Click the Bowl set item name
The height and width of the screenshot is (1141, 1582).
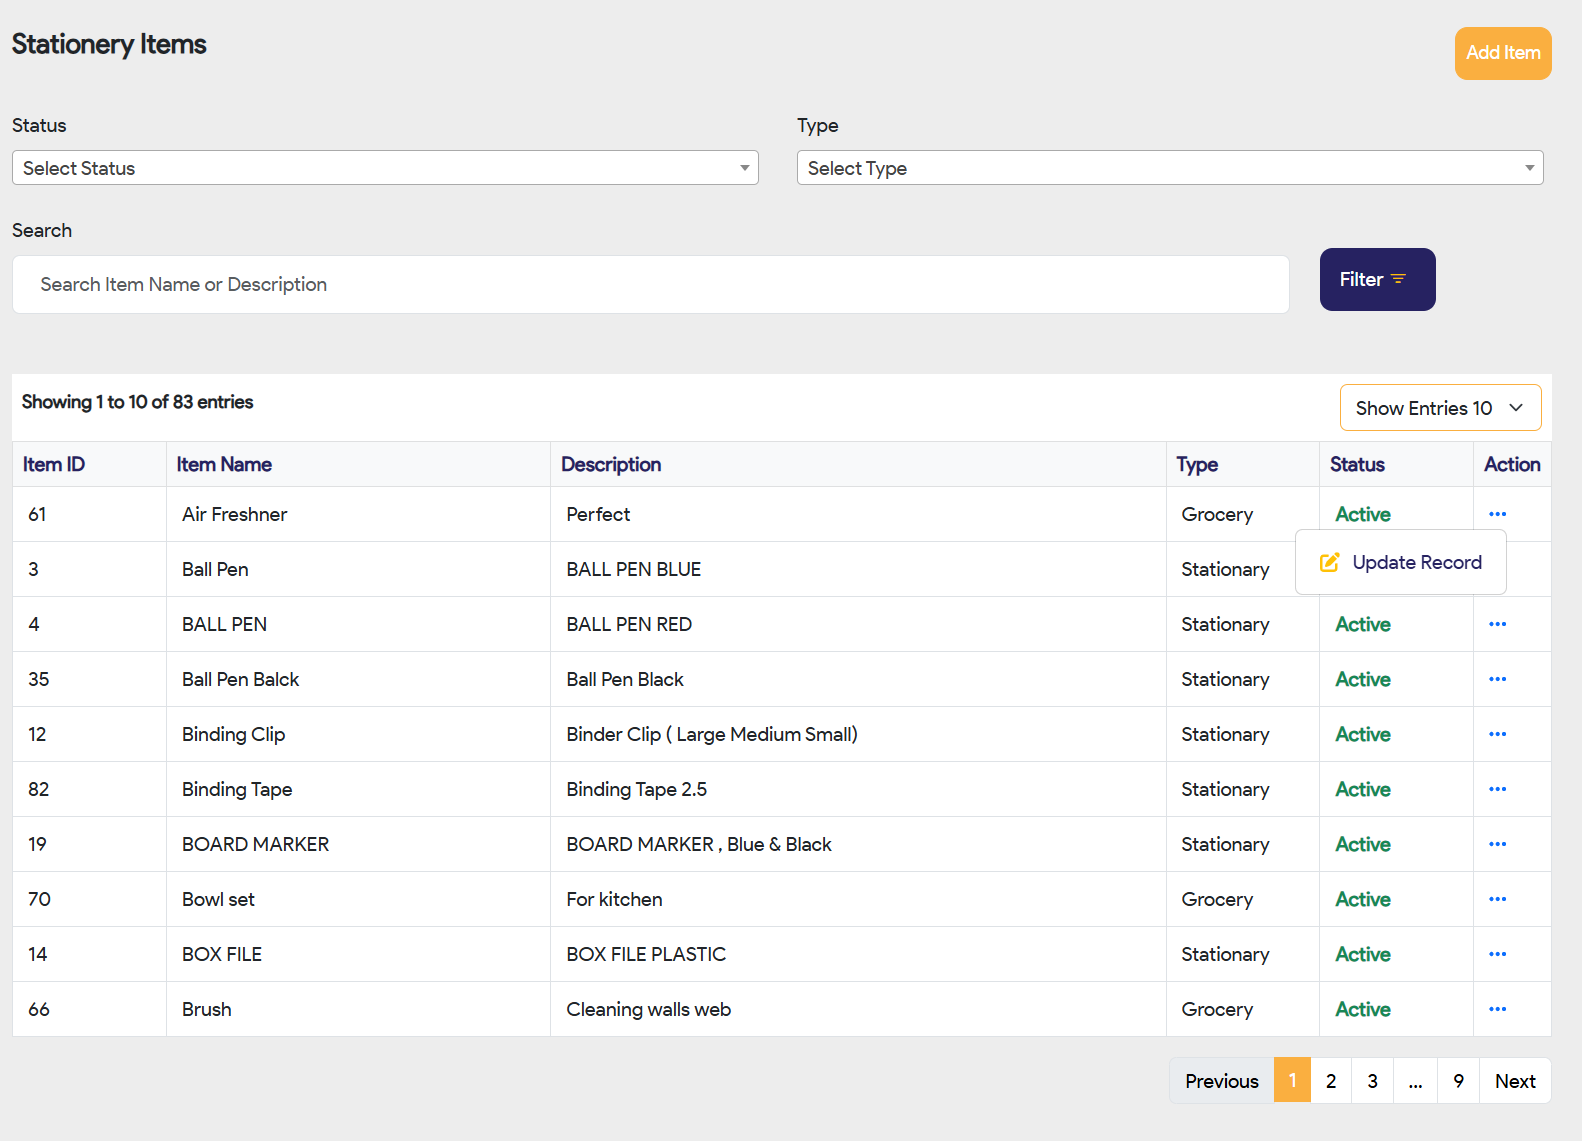(x=218, y=899)
